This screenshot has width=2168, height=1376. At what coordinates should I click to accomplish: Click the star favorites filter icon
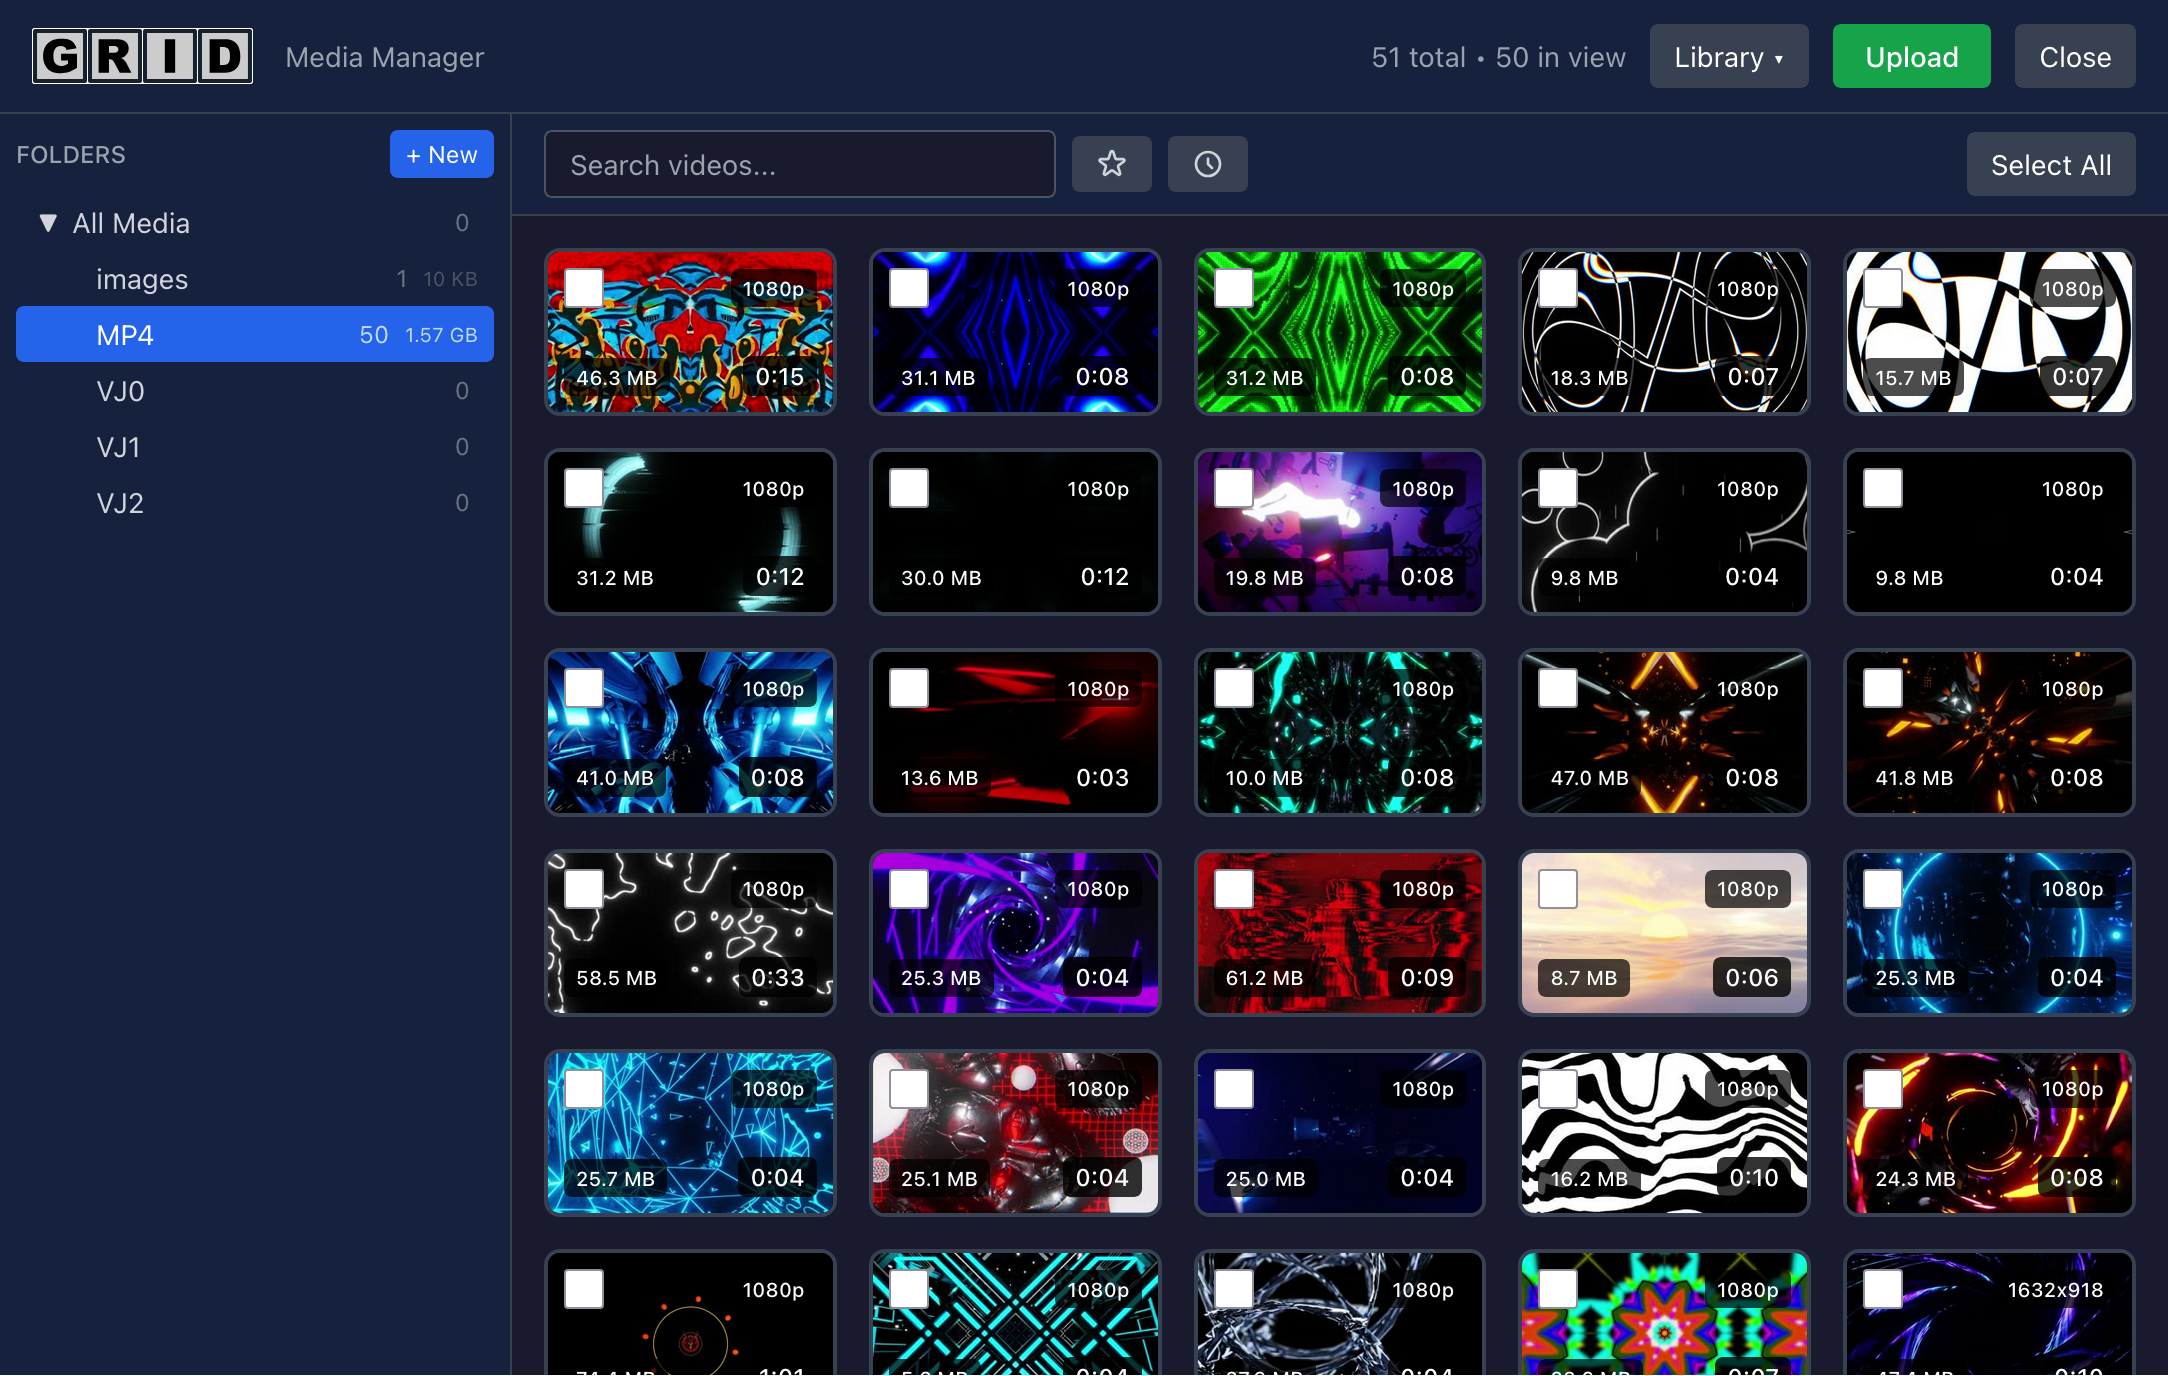coord(1111,164)
